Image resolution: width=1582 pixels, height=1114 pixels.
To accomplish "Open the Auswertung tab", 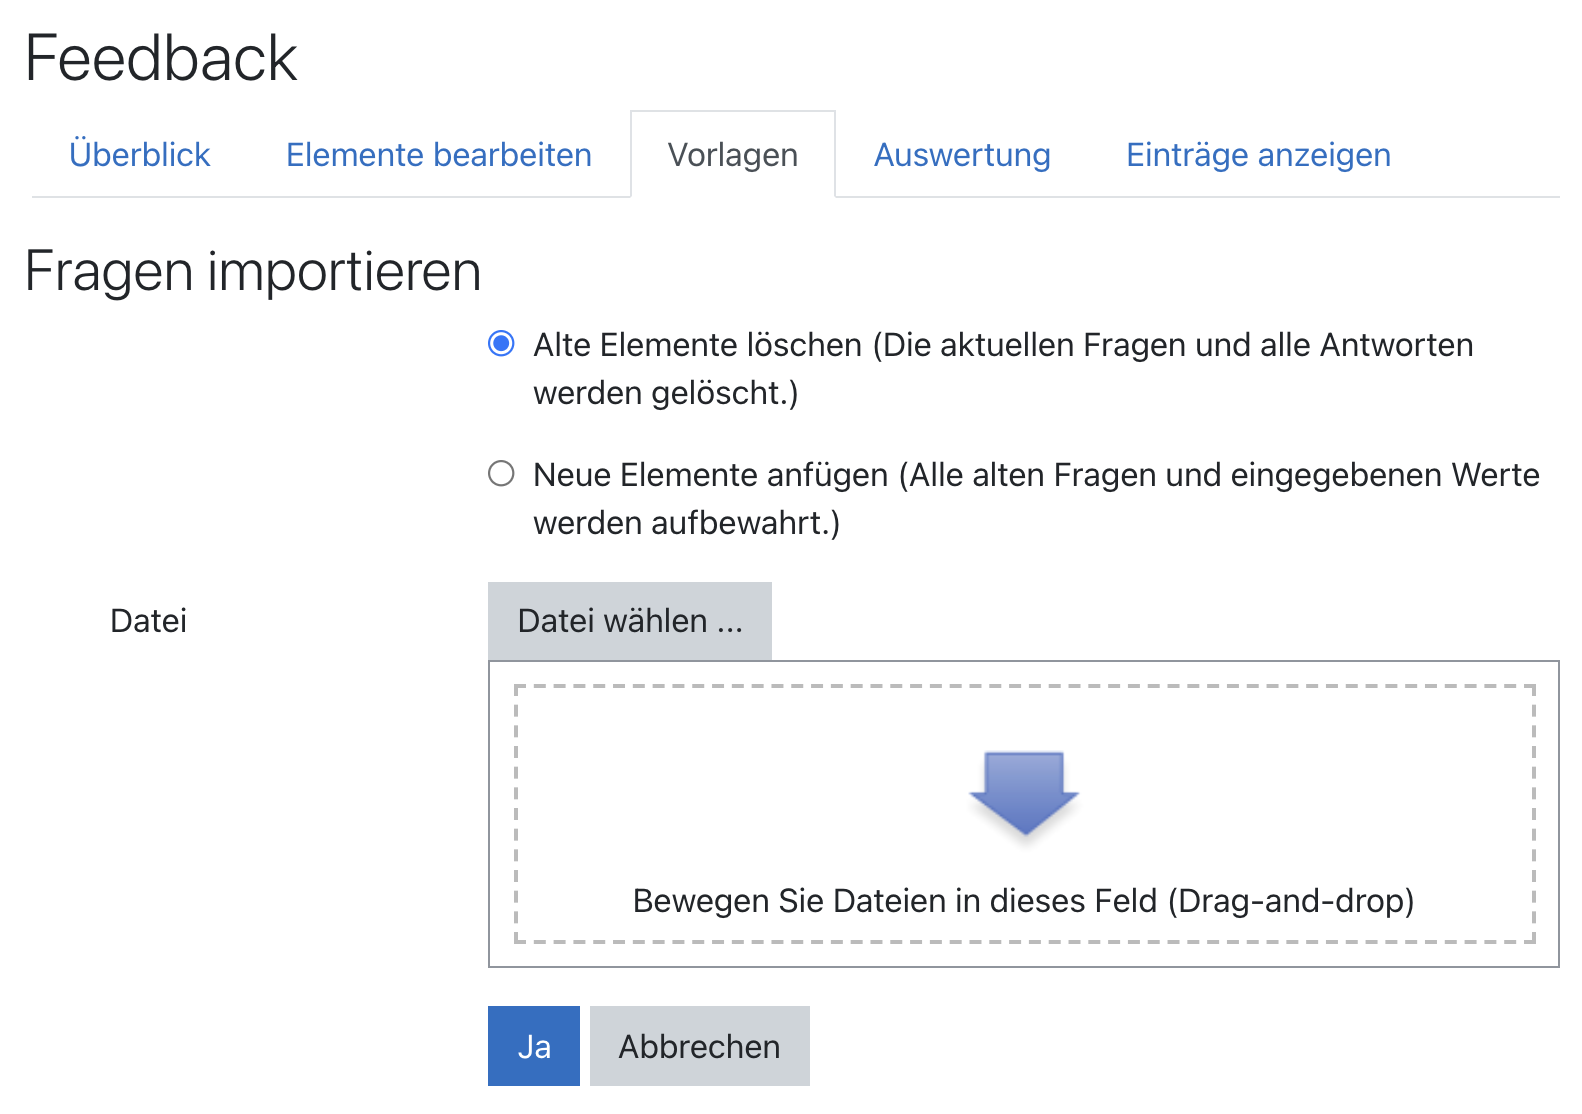I will coord(962,155).
